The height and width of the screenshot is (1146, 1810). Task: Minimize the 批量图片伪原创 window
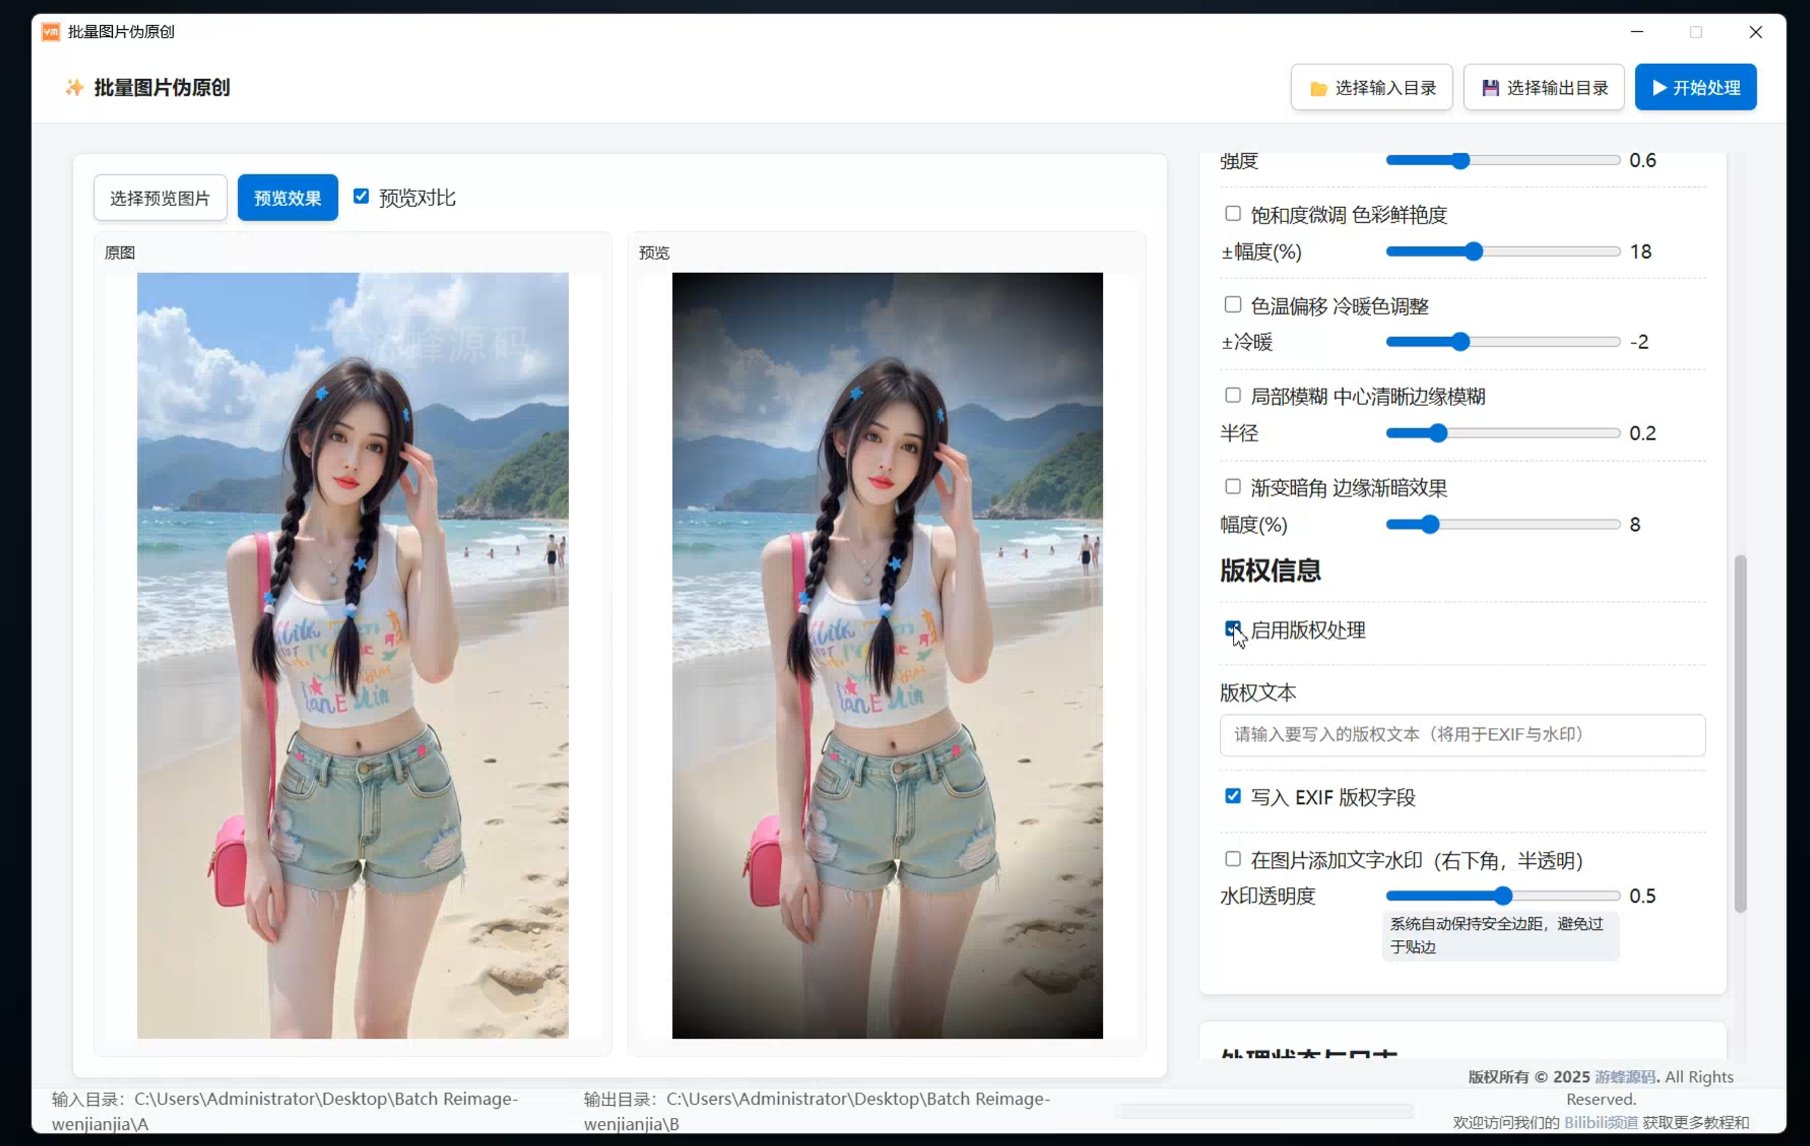click(1637, 32)
